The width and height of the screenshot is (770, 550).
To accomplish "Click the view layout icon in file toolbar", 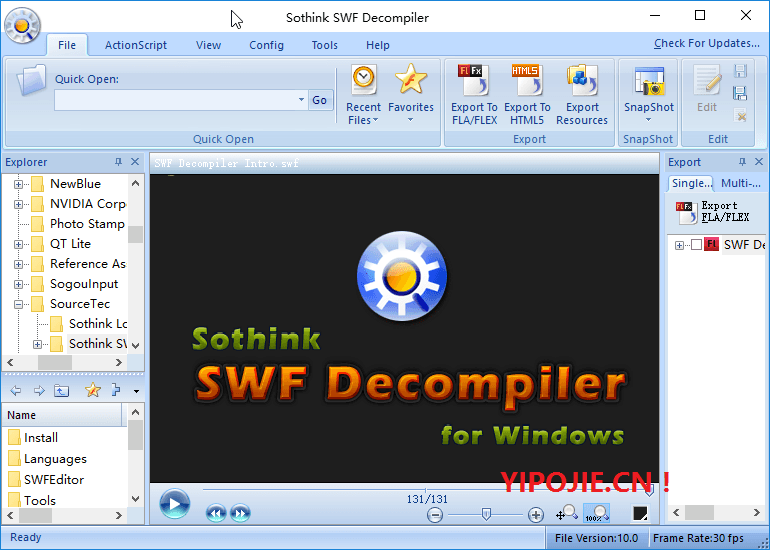I will coord(116,390).
